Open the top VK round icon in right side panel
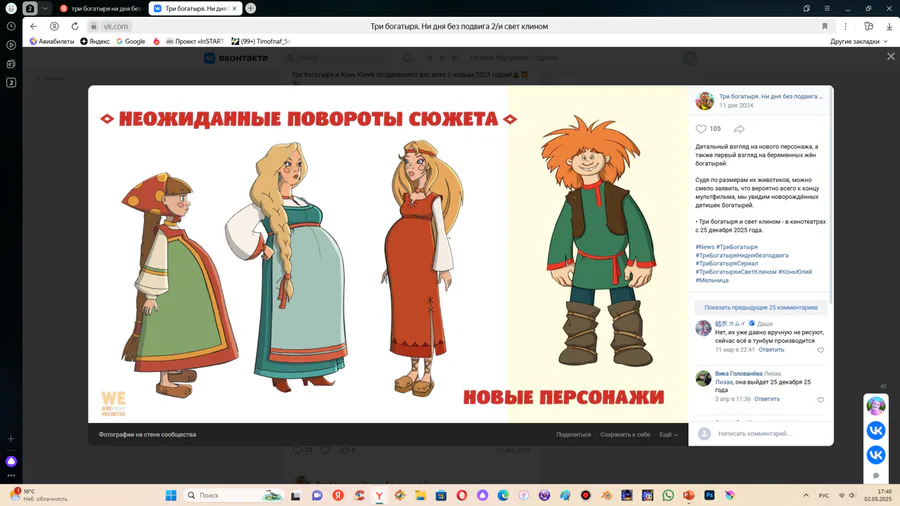Screen dimensions: 900x506 click(876, 431)
